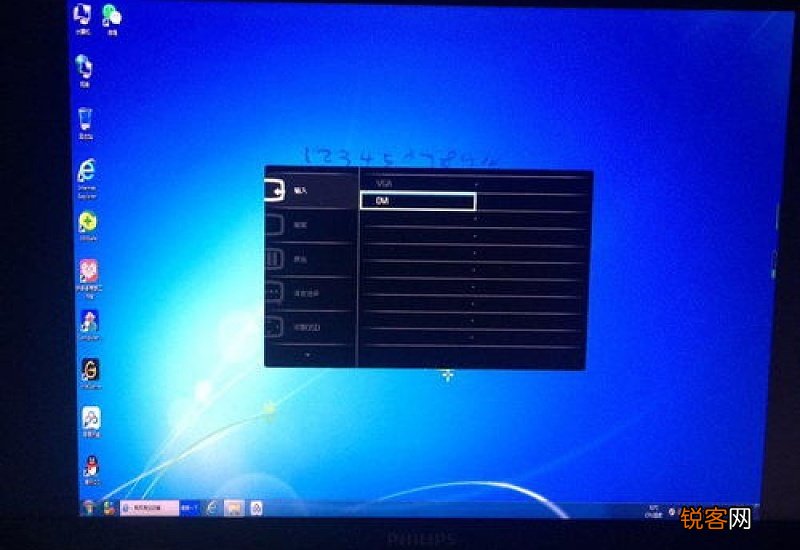The width and height of the screenshot is (800, 550).
Task: Open the QQ penguin desktop shortcut
Action: (x=91, y=469)
